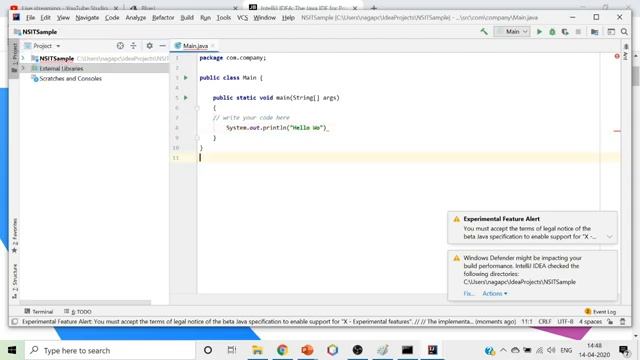Click the layout window icon beside search
The height and width of the screenshot is (360, 640).
[611, 31]
